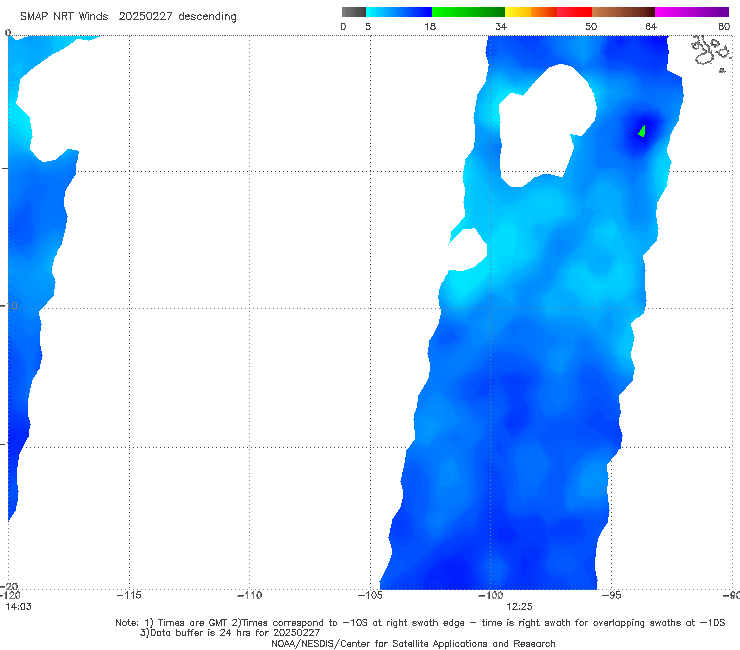Click the brown segment of the color bar
This screenshot has height=650, width=740.
tap(623, 12)
